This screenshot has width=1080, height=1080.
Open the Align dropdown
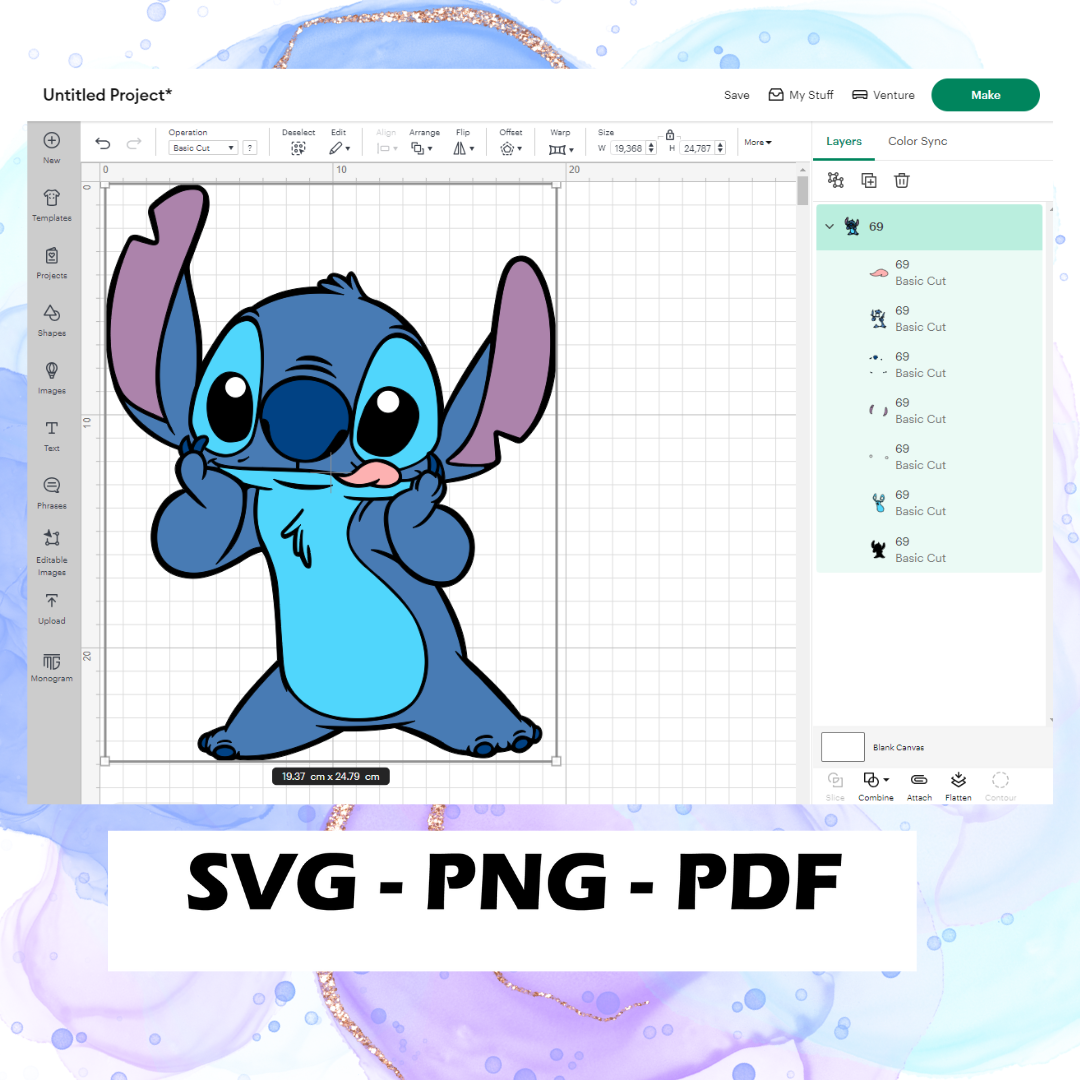[387, 148]
